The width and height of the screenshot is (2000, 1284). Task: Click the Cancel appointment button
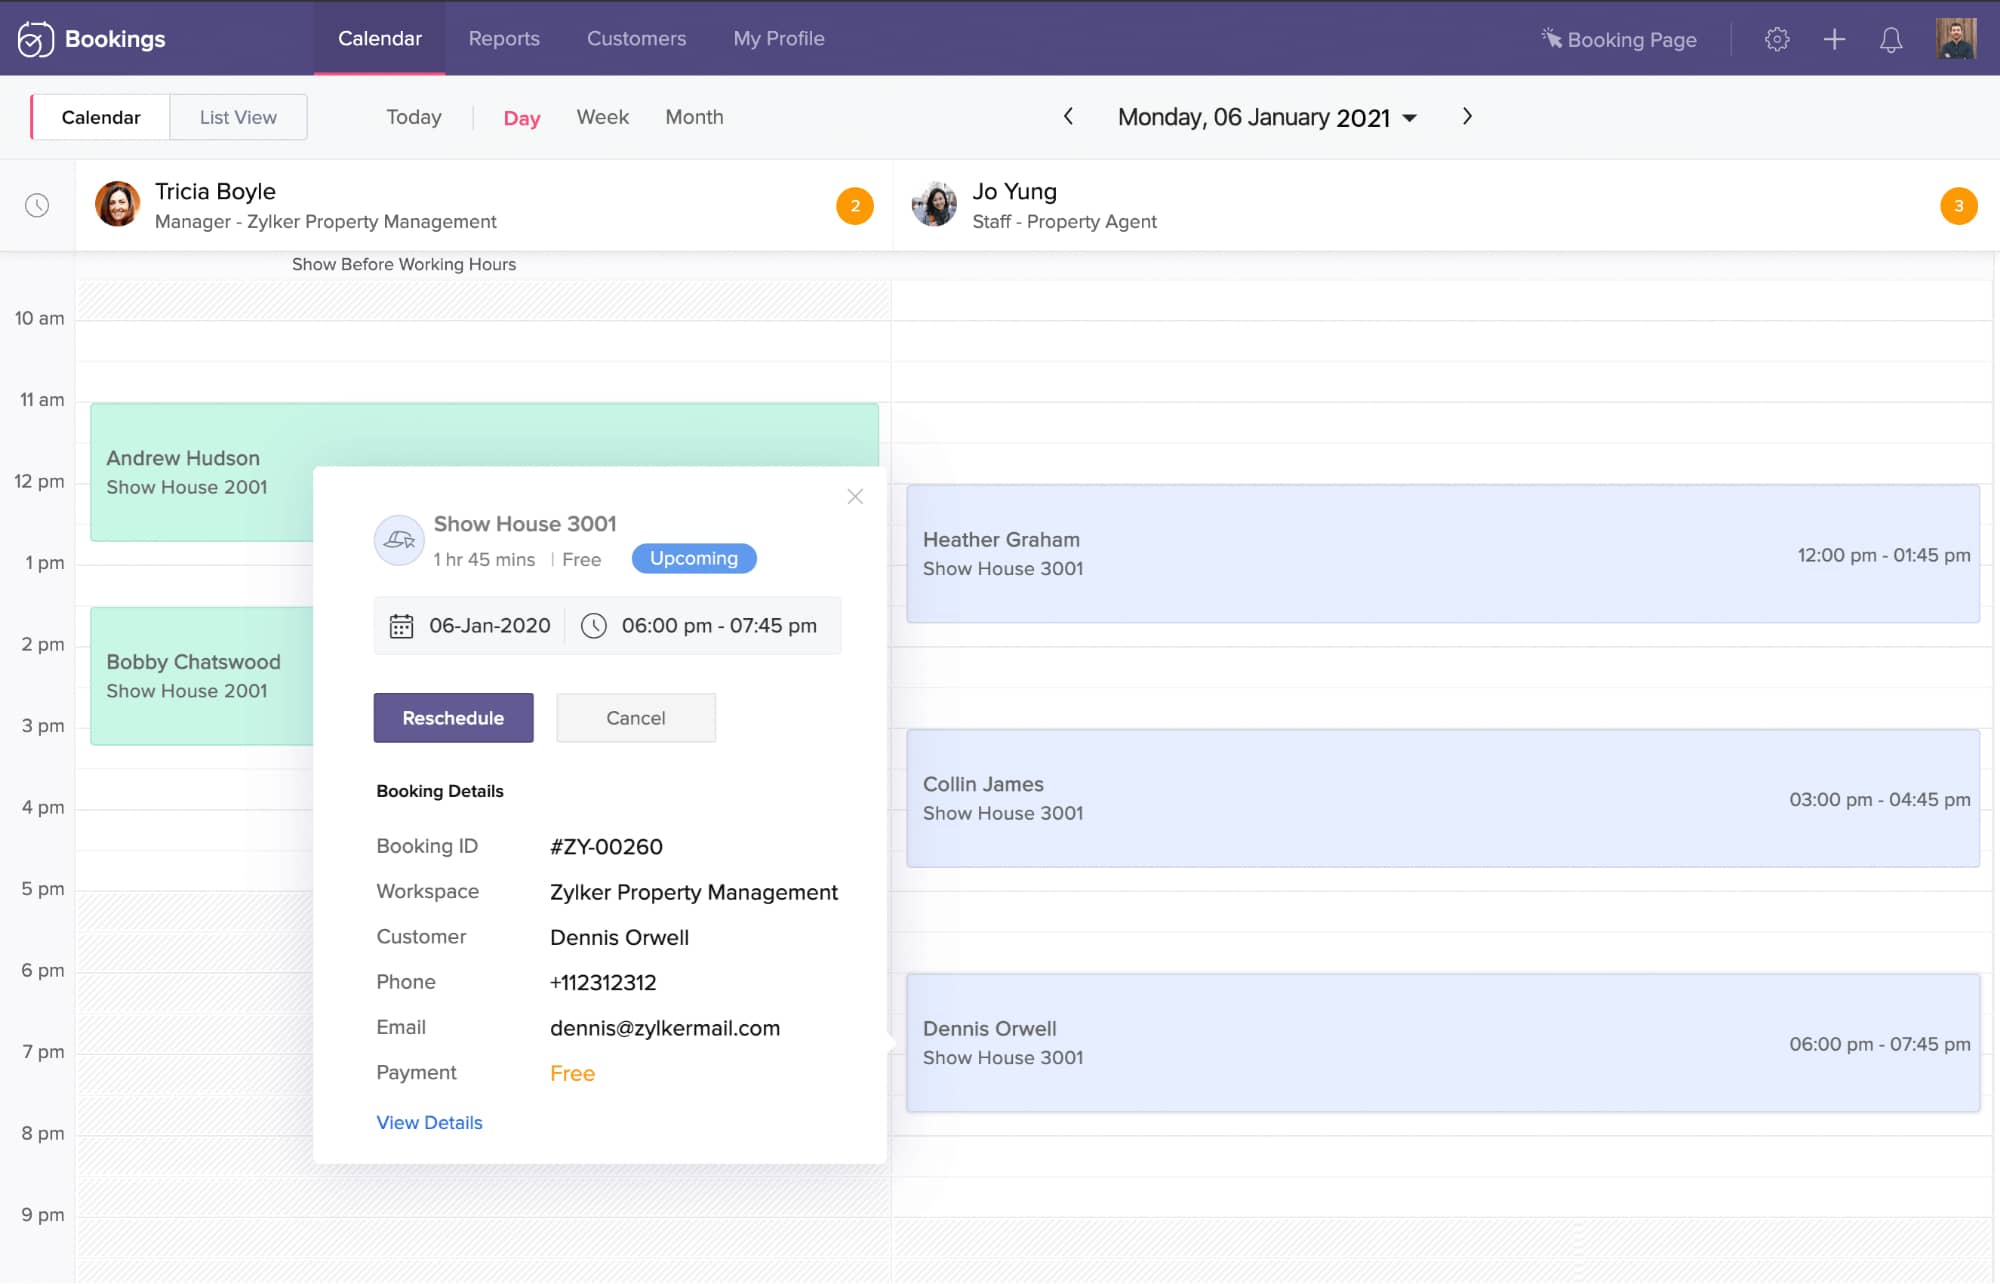pyautogui.click(x=636, y=717)
